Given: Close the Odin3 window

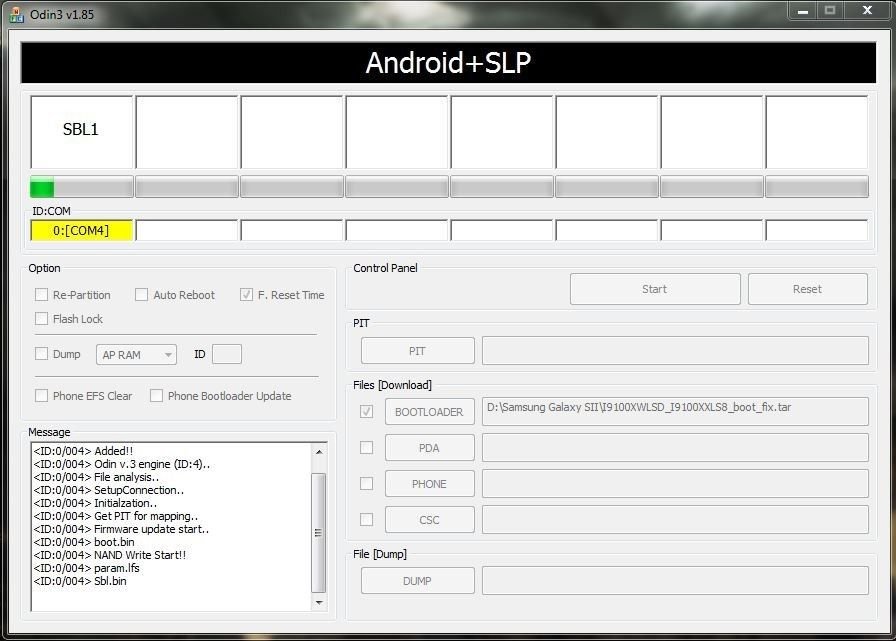Looking at the screenshot, I should tap(867, 11).
